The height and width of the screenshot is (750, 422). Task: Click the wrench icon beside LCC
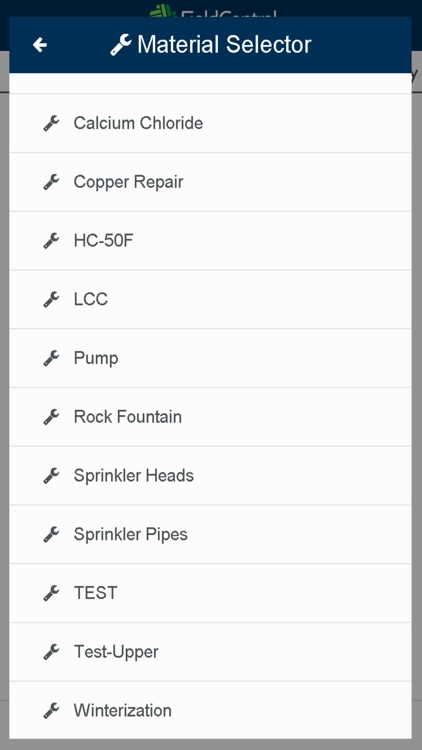click(x=51, y=299)
